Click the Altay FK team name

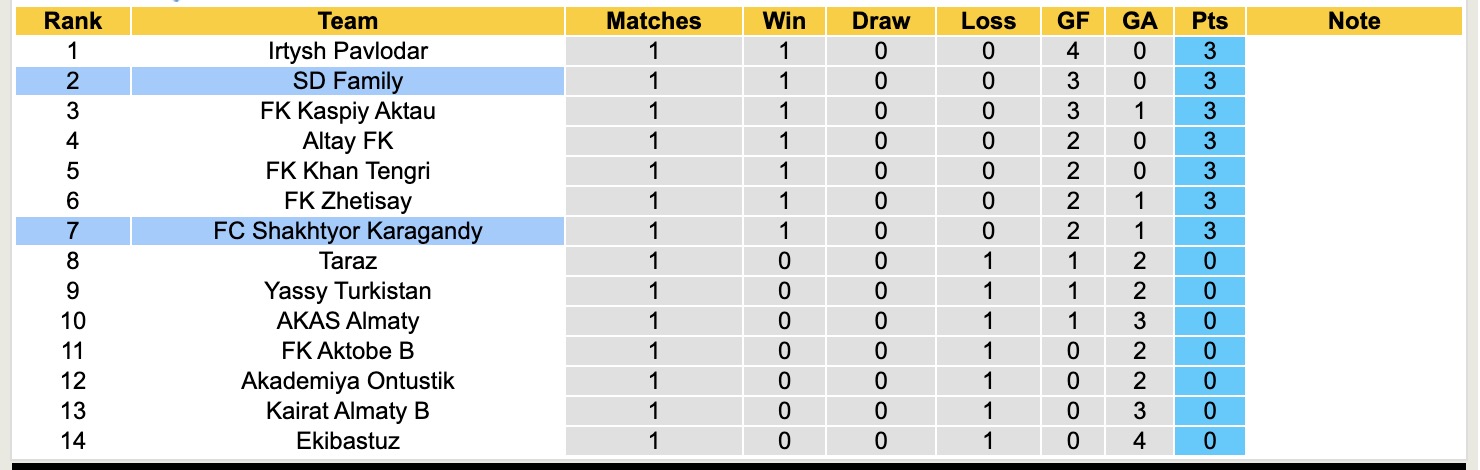pos(348,141)
